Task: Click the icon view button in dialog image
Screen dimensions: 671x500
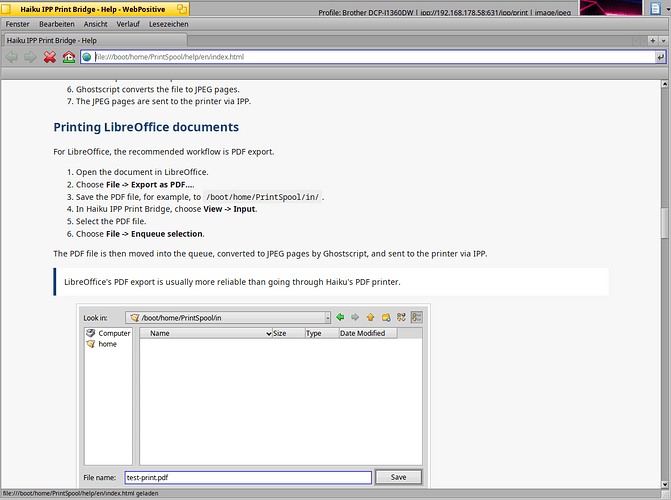Action: pyautogui.click(x=401, y=317)
